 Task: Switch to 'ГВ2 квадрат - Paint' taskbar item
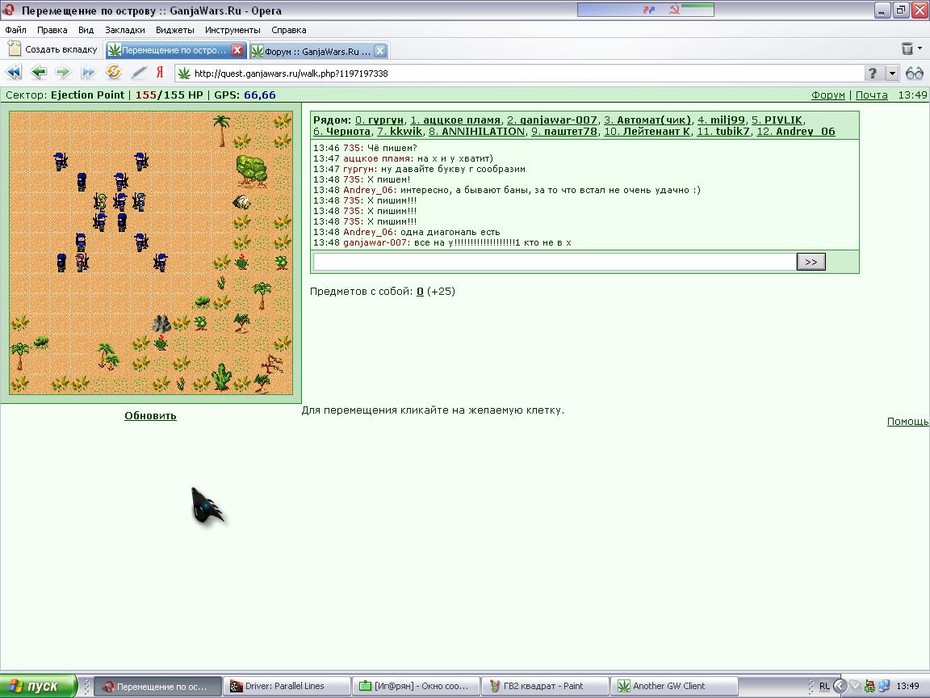tap(545, 686)
